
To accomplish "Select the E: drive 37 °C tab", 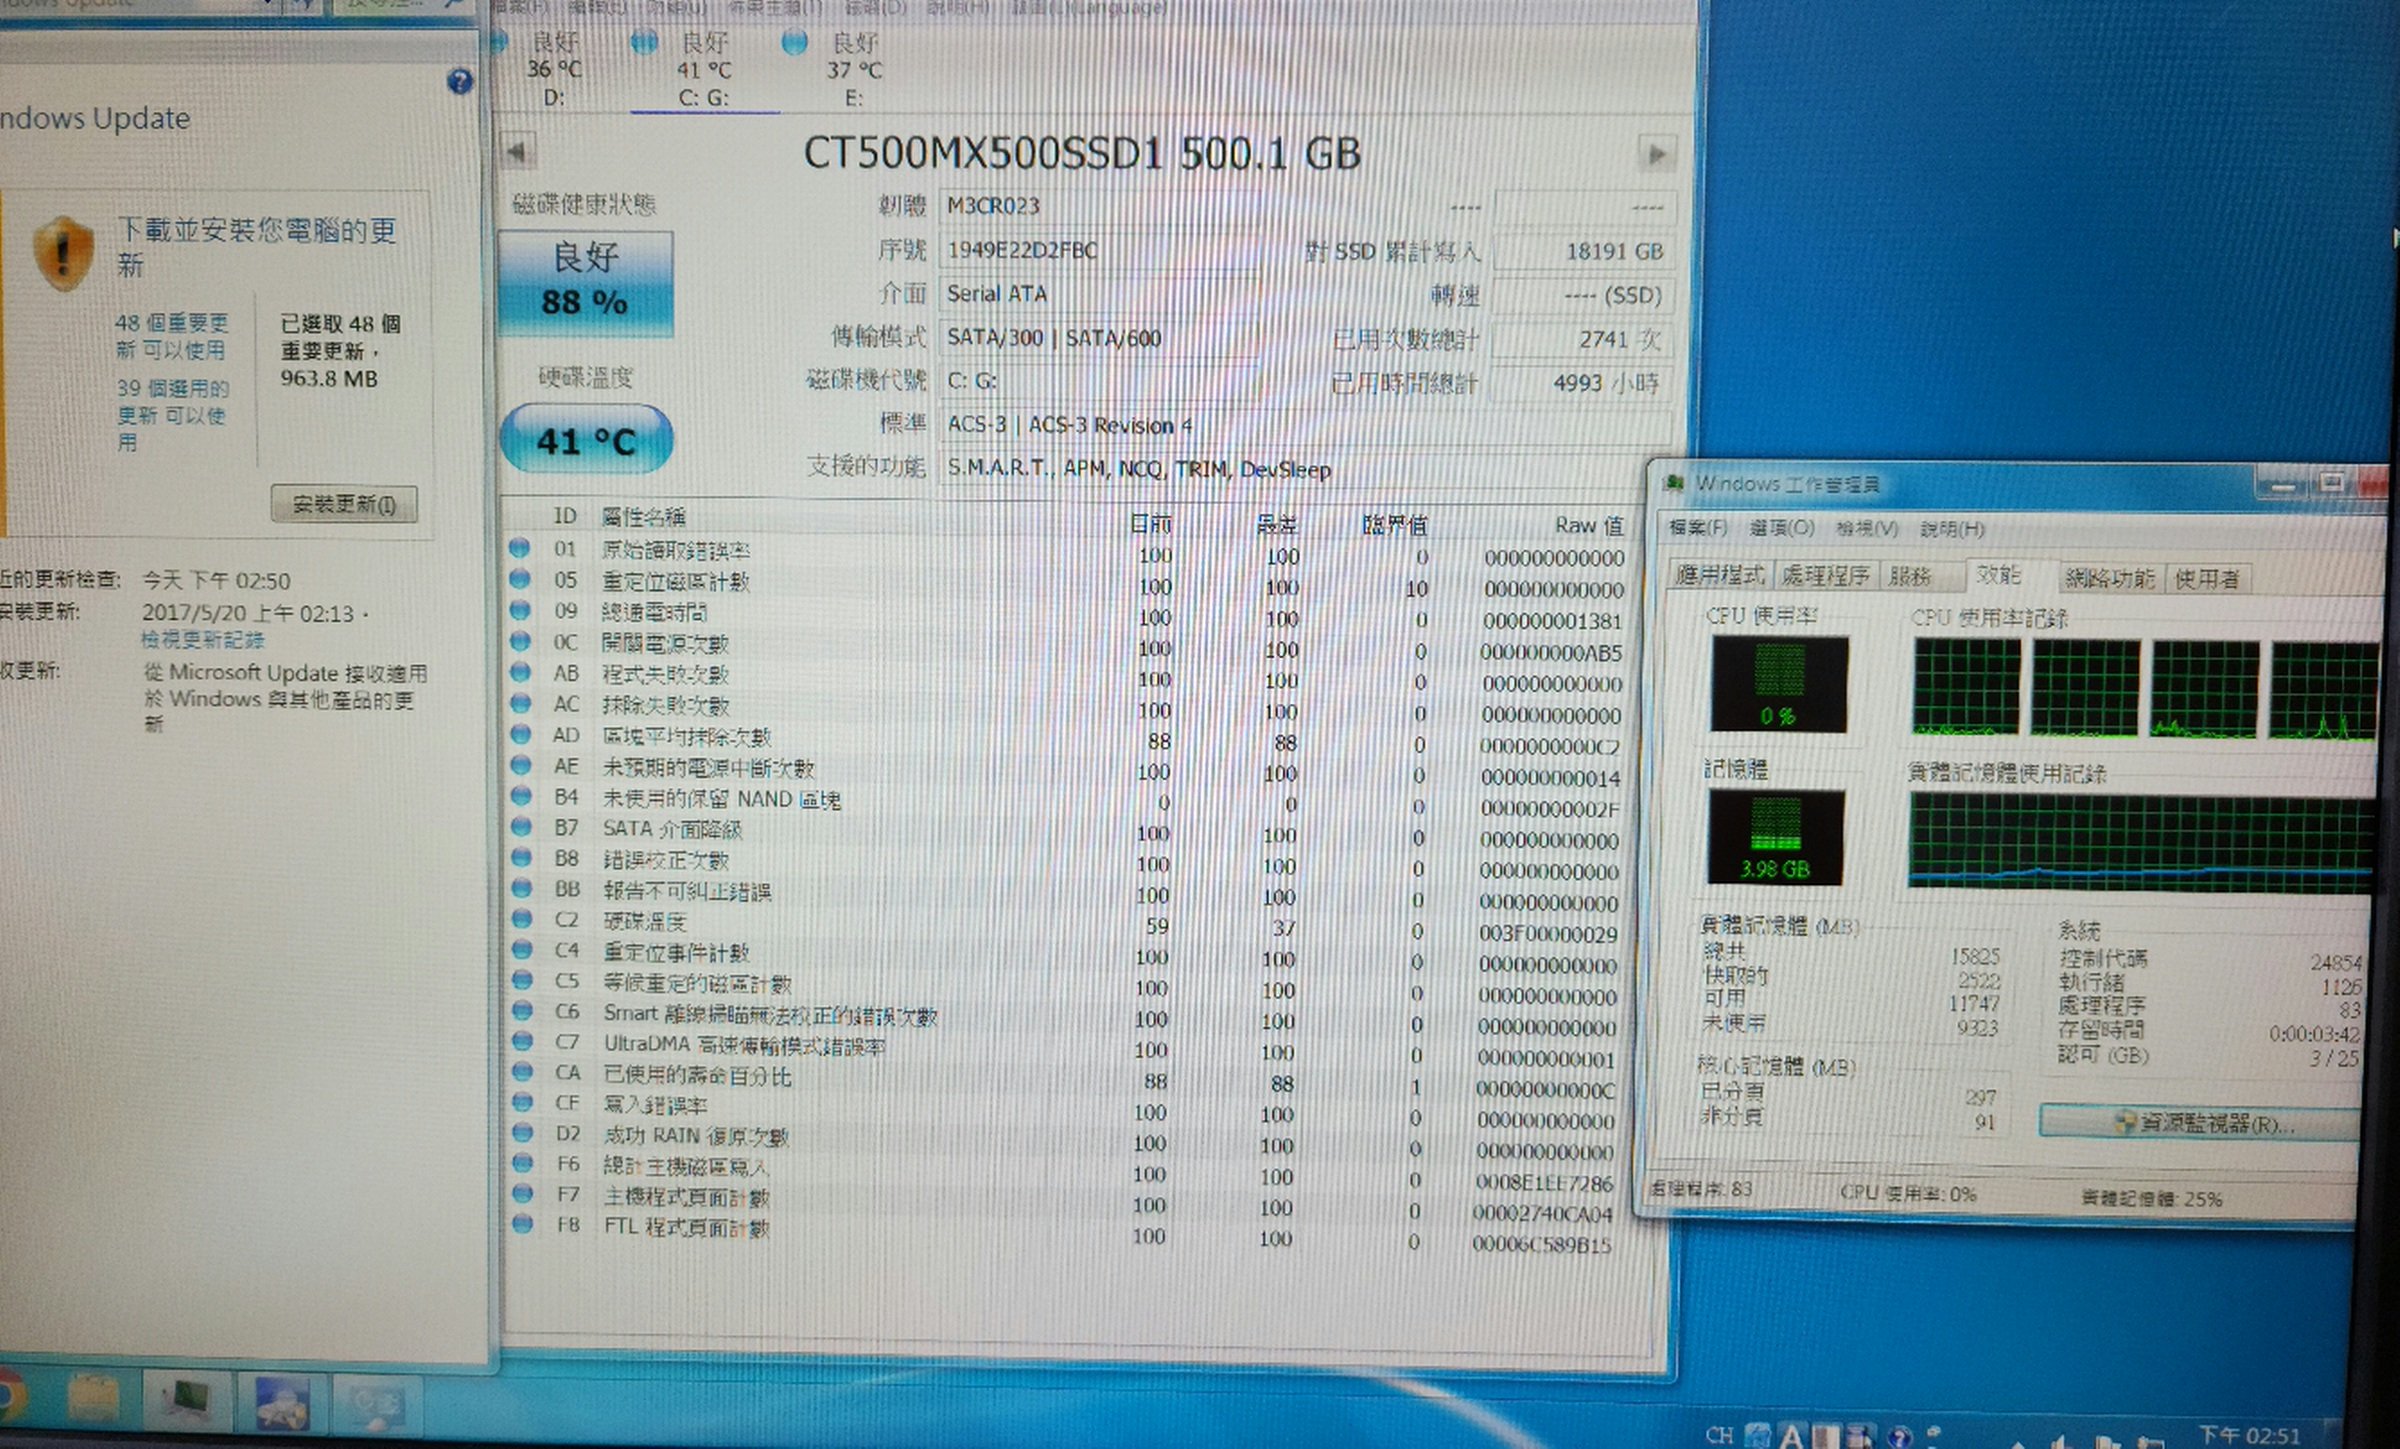I will [x=853, y=70].
